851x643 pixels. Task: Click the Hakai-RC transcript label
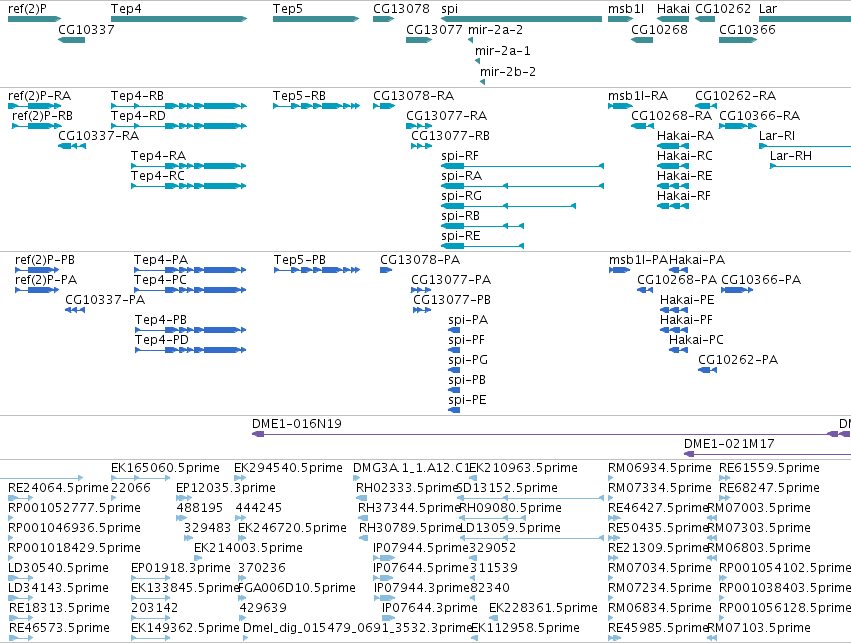[x=685, y=156]
